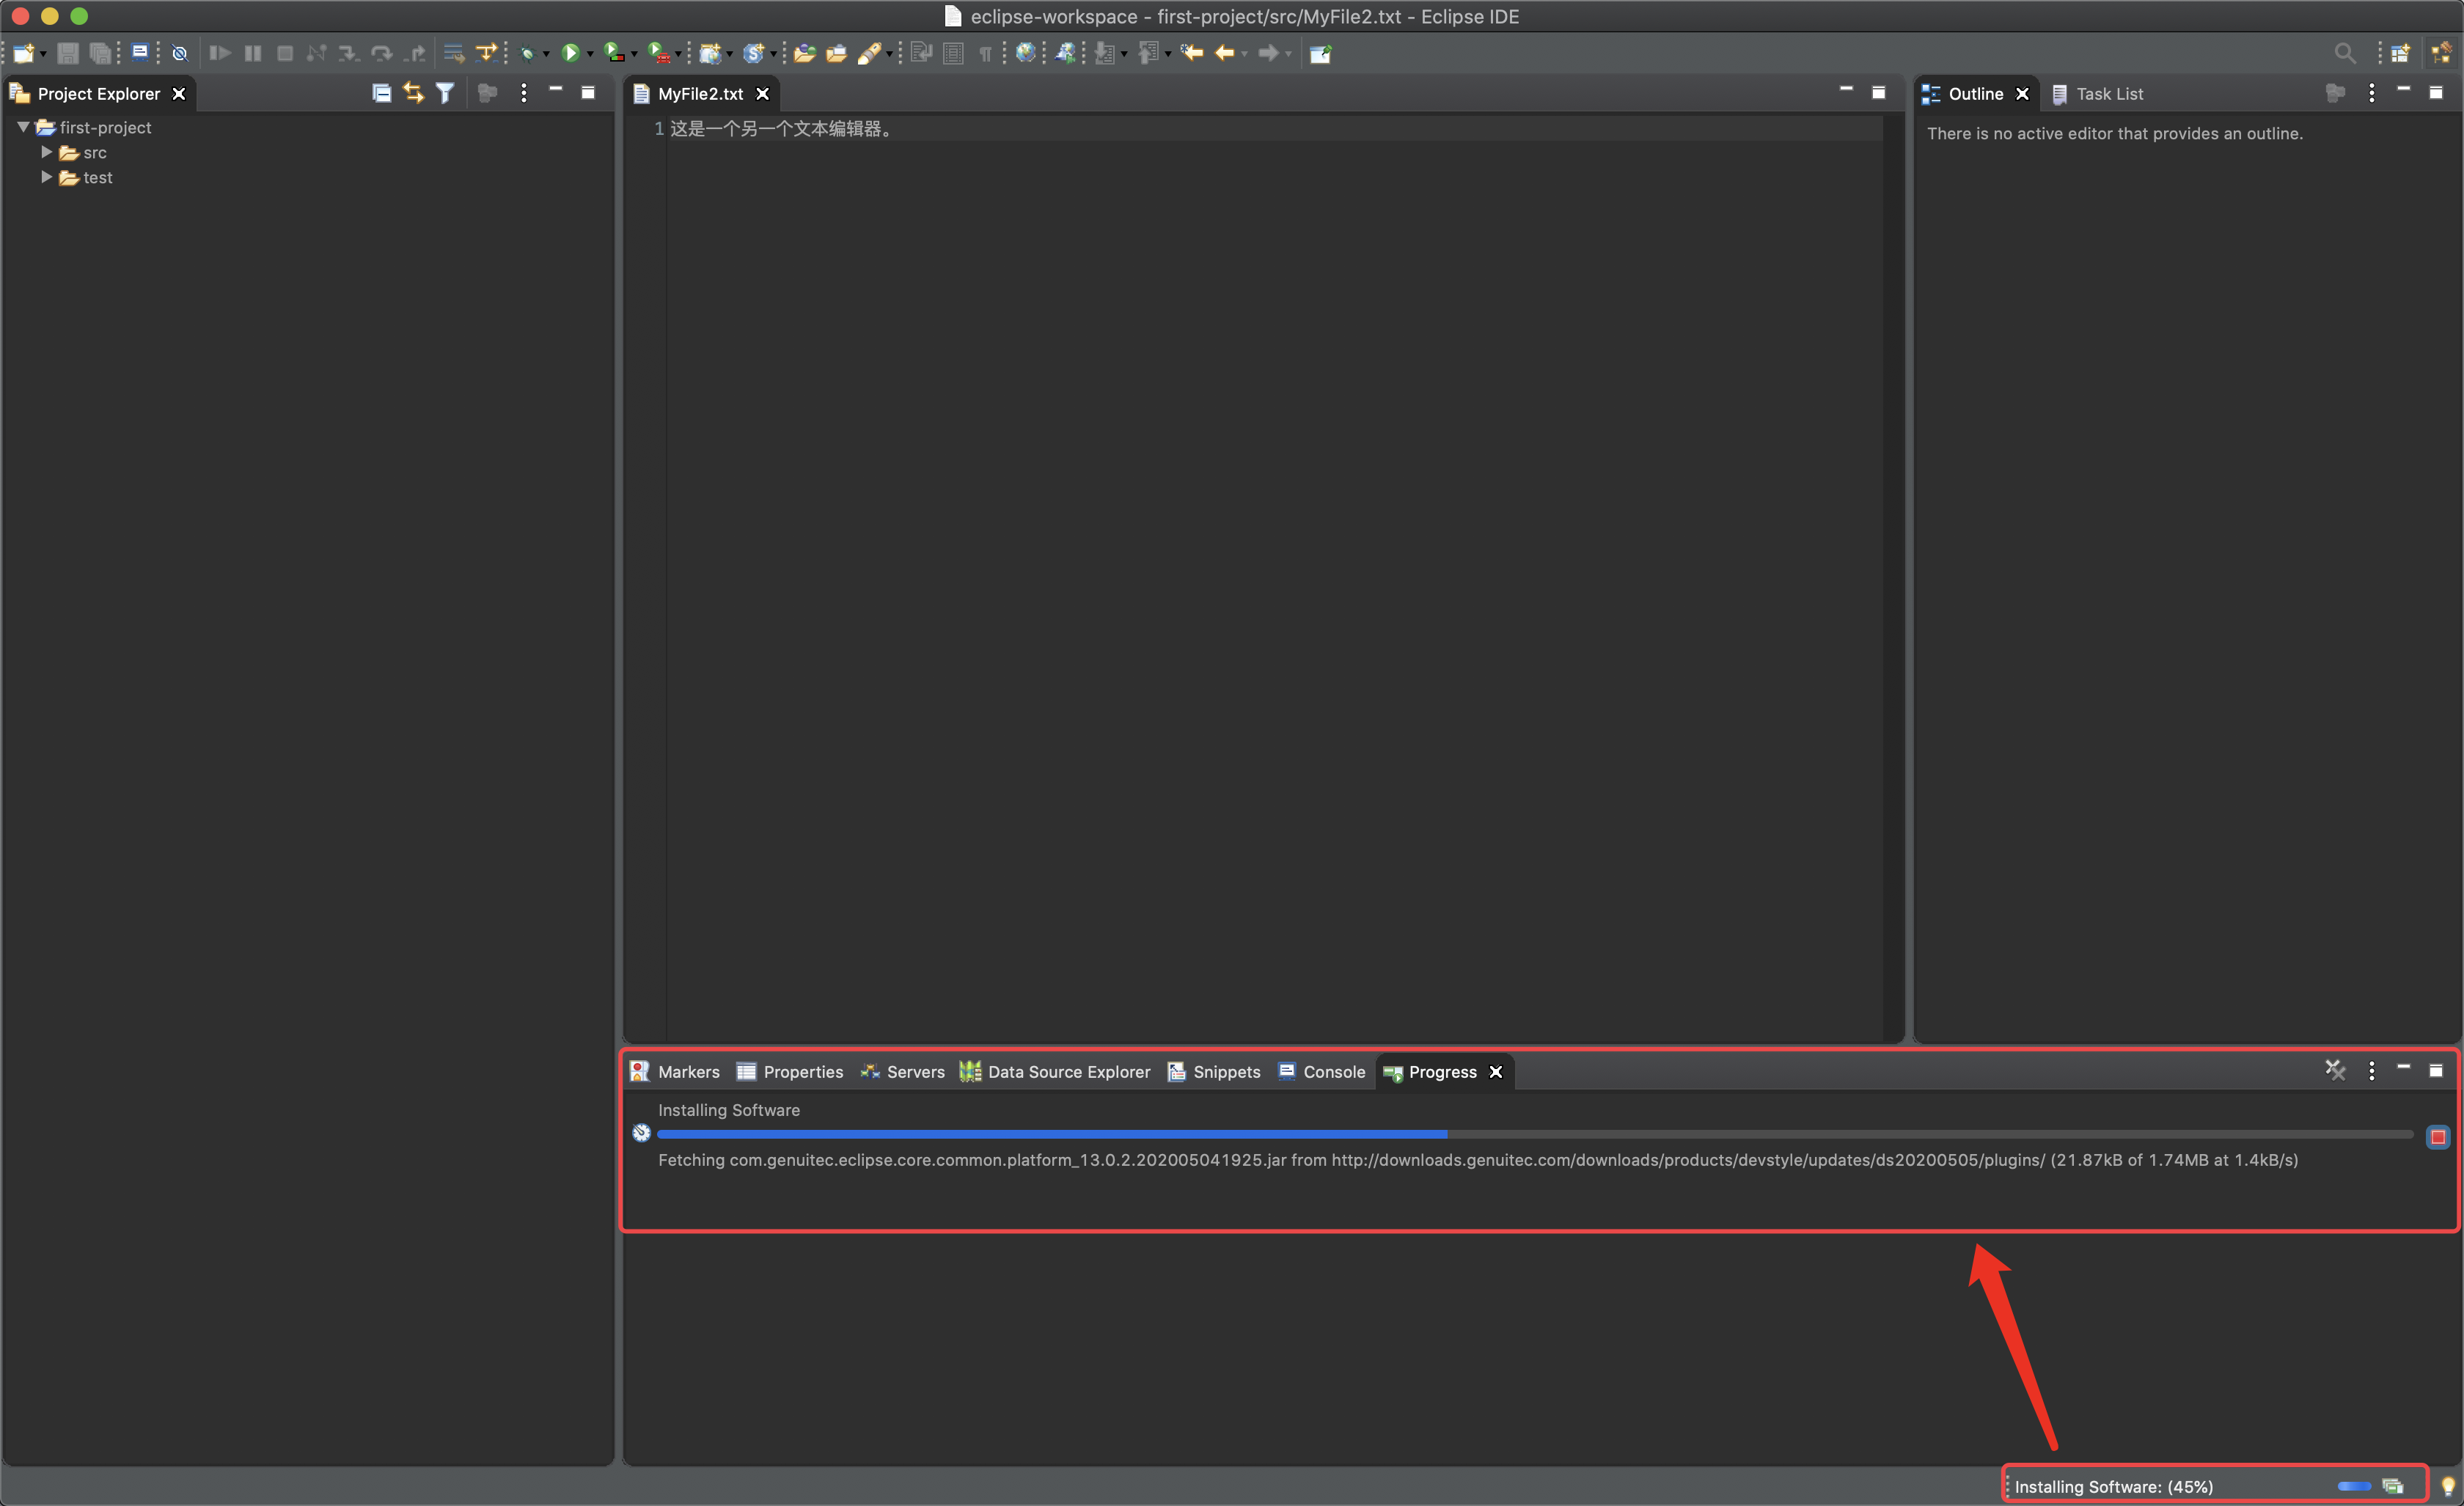Viewport: 2464px width, 1506px height.
Task: Open a terminal via toolbar monitor icon
Action: point(140,53)
